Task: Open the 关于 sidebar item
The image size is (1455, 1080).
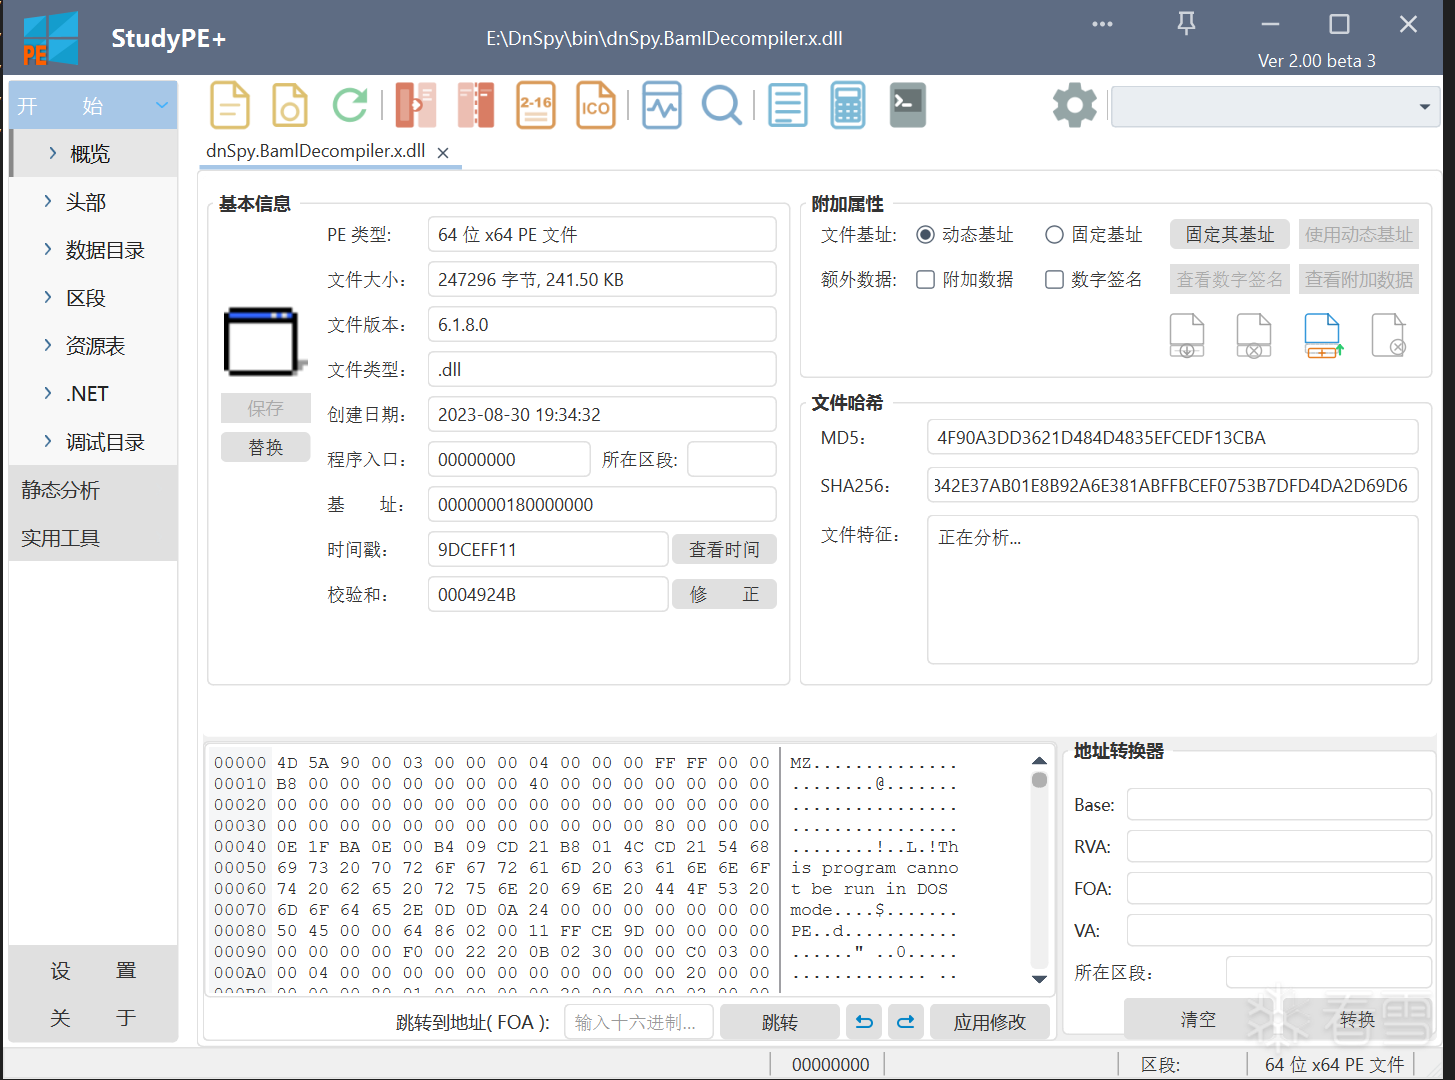Action: (x=93, y=1018)
